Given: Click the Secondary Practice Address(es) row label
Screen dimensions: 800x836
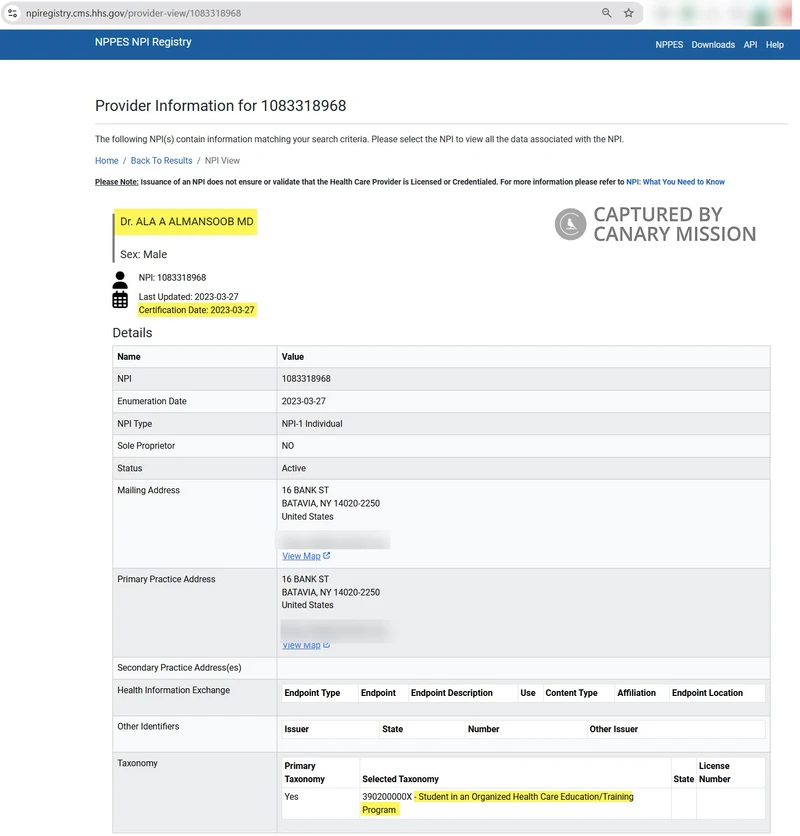Looking at the screenshot, I should click(179, 668).
